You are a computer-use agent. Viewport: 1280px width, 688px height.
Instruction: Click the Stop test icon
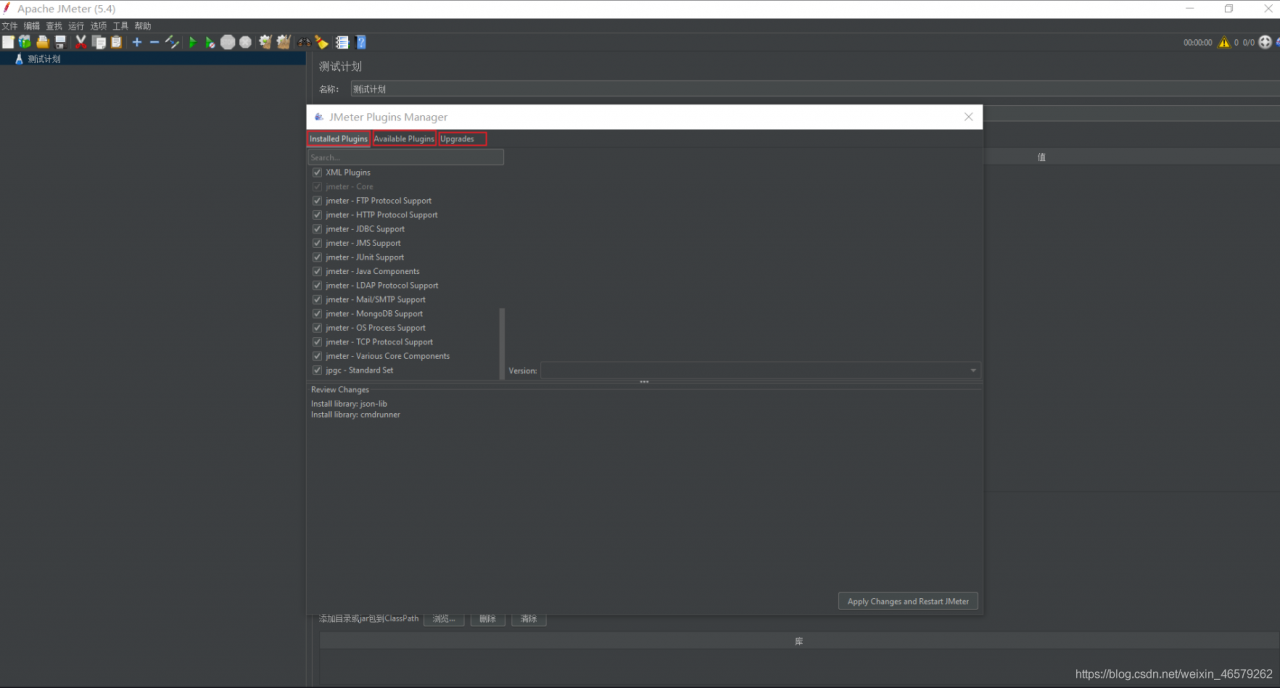click(x=228, y=42)
